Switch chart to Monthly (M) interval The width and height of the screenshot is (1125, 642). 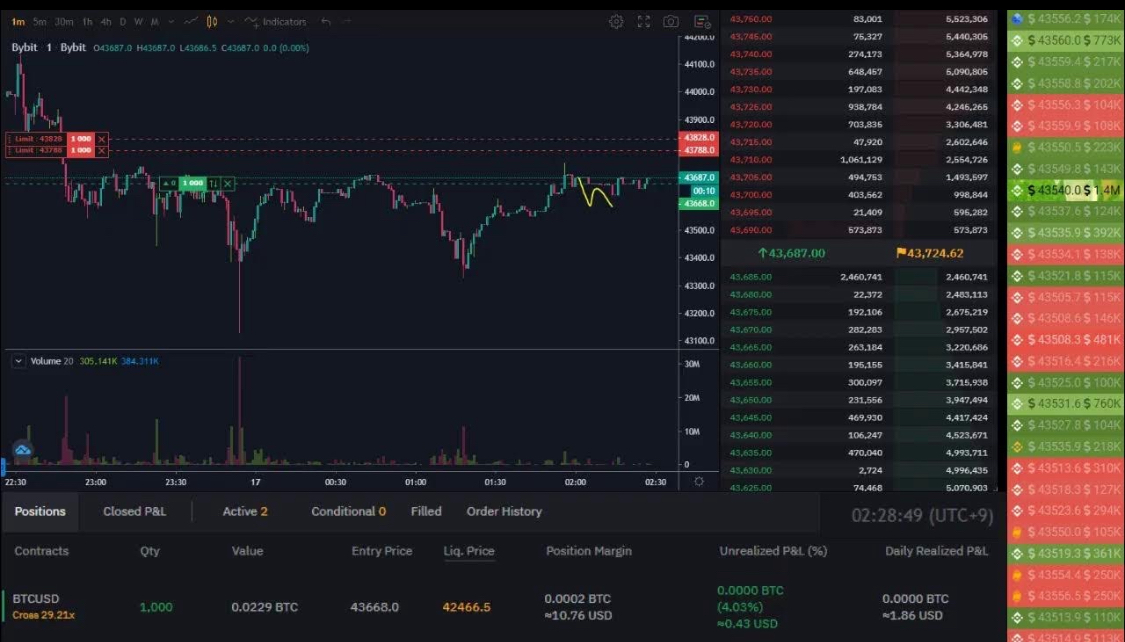(x=155, y=22)
